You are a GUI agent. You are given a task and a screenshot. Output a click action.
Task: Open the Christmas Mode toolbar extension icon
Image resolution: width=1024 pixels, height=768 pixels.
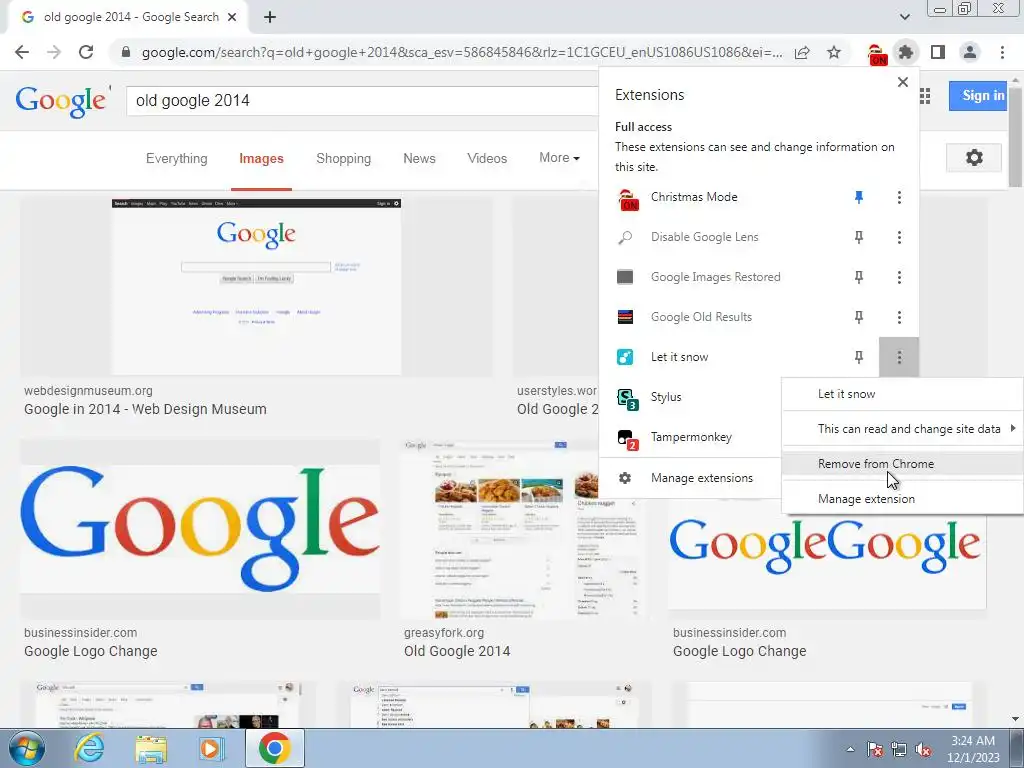pos(876,53)
